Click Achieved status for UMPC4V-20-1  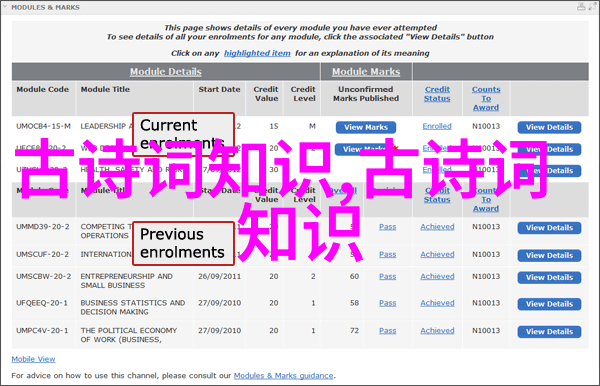[437, 331]
